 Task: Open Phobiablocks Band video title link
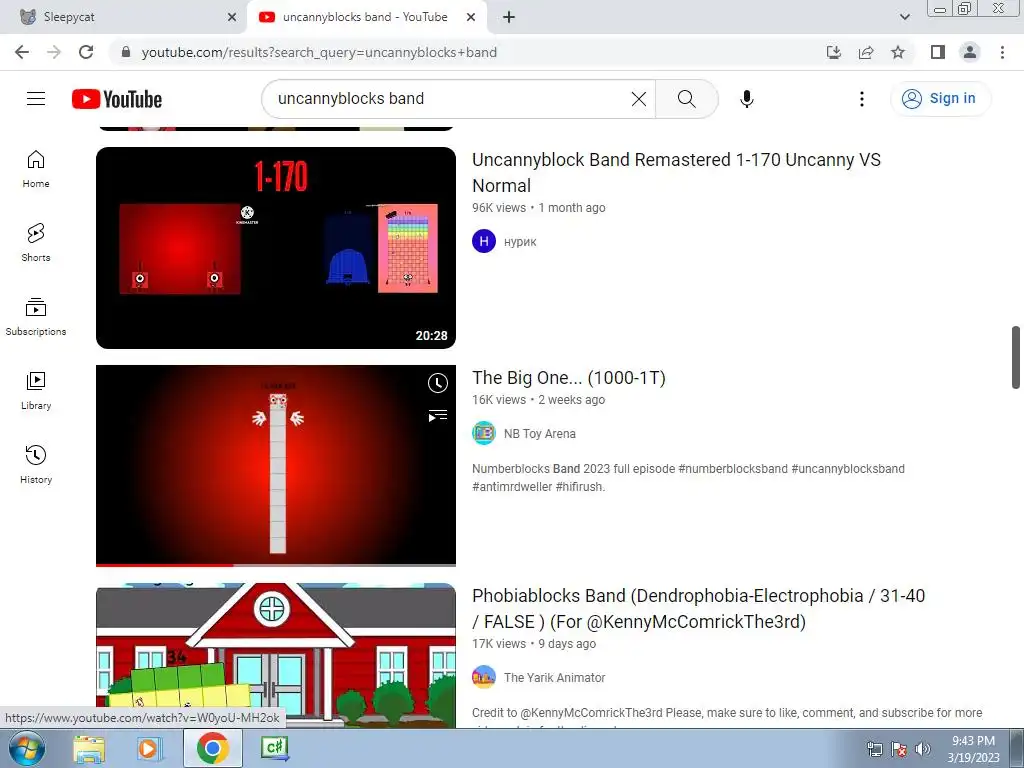point(698,609)
